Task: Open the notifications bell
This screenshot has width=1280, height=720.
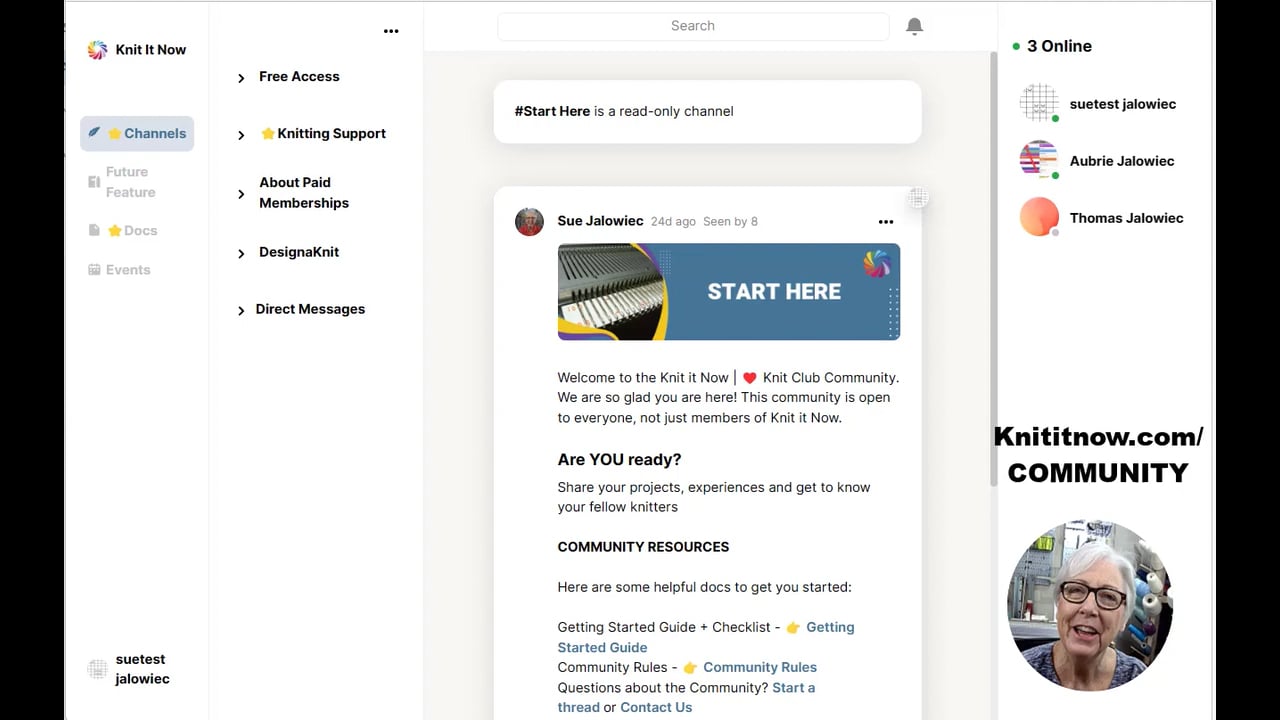Action: point(914,26)
